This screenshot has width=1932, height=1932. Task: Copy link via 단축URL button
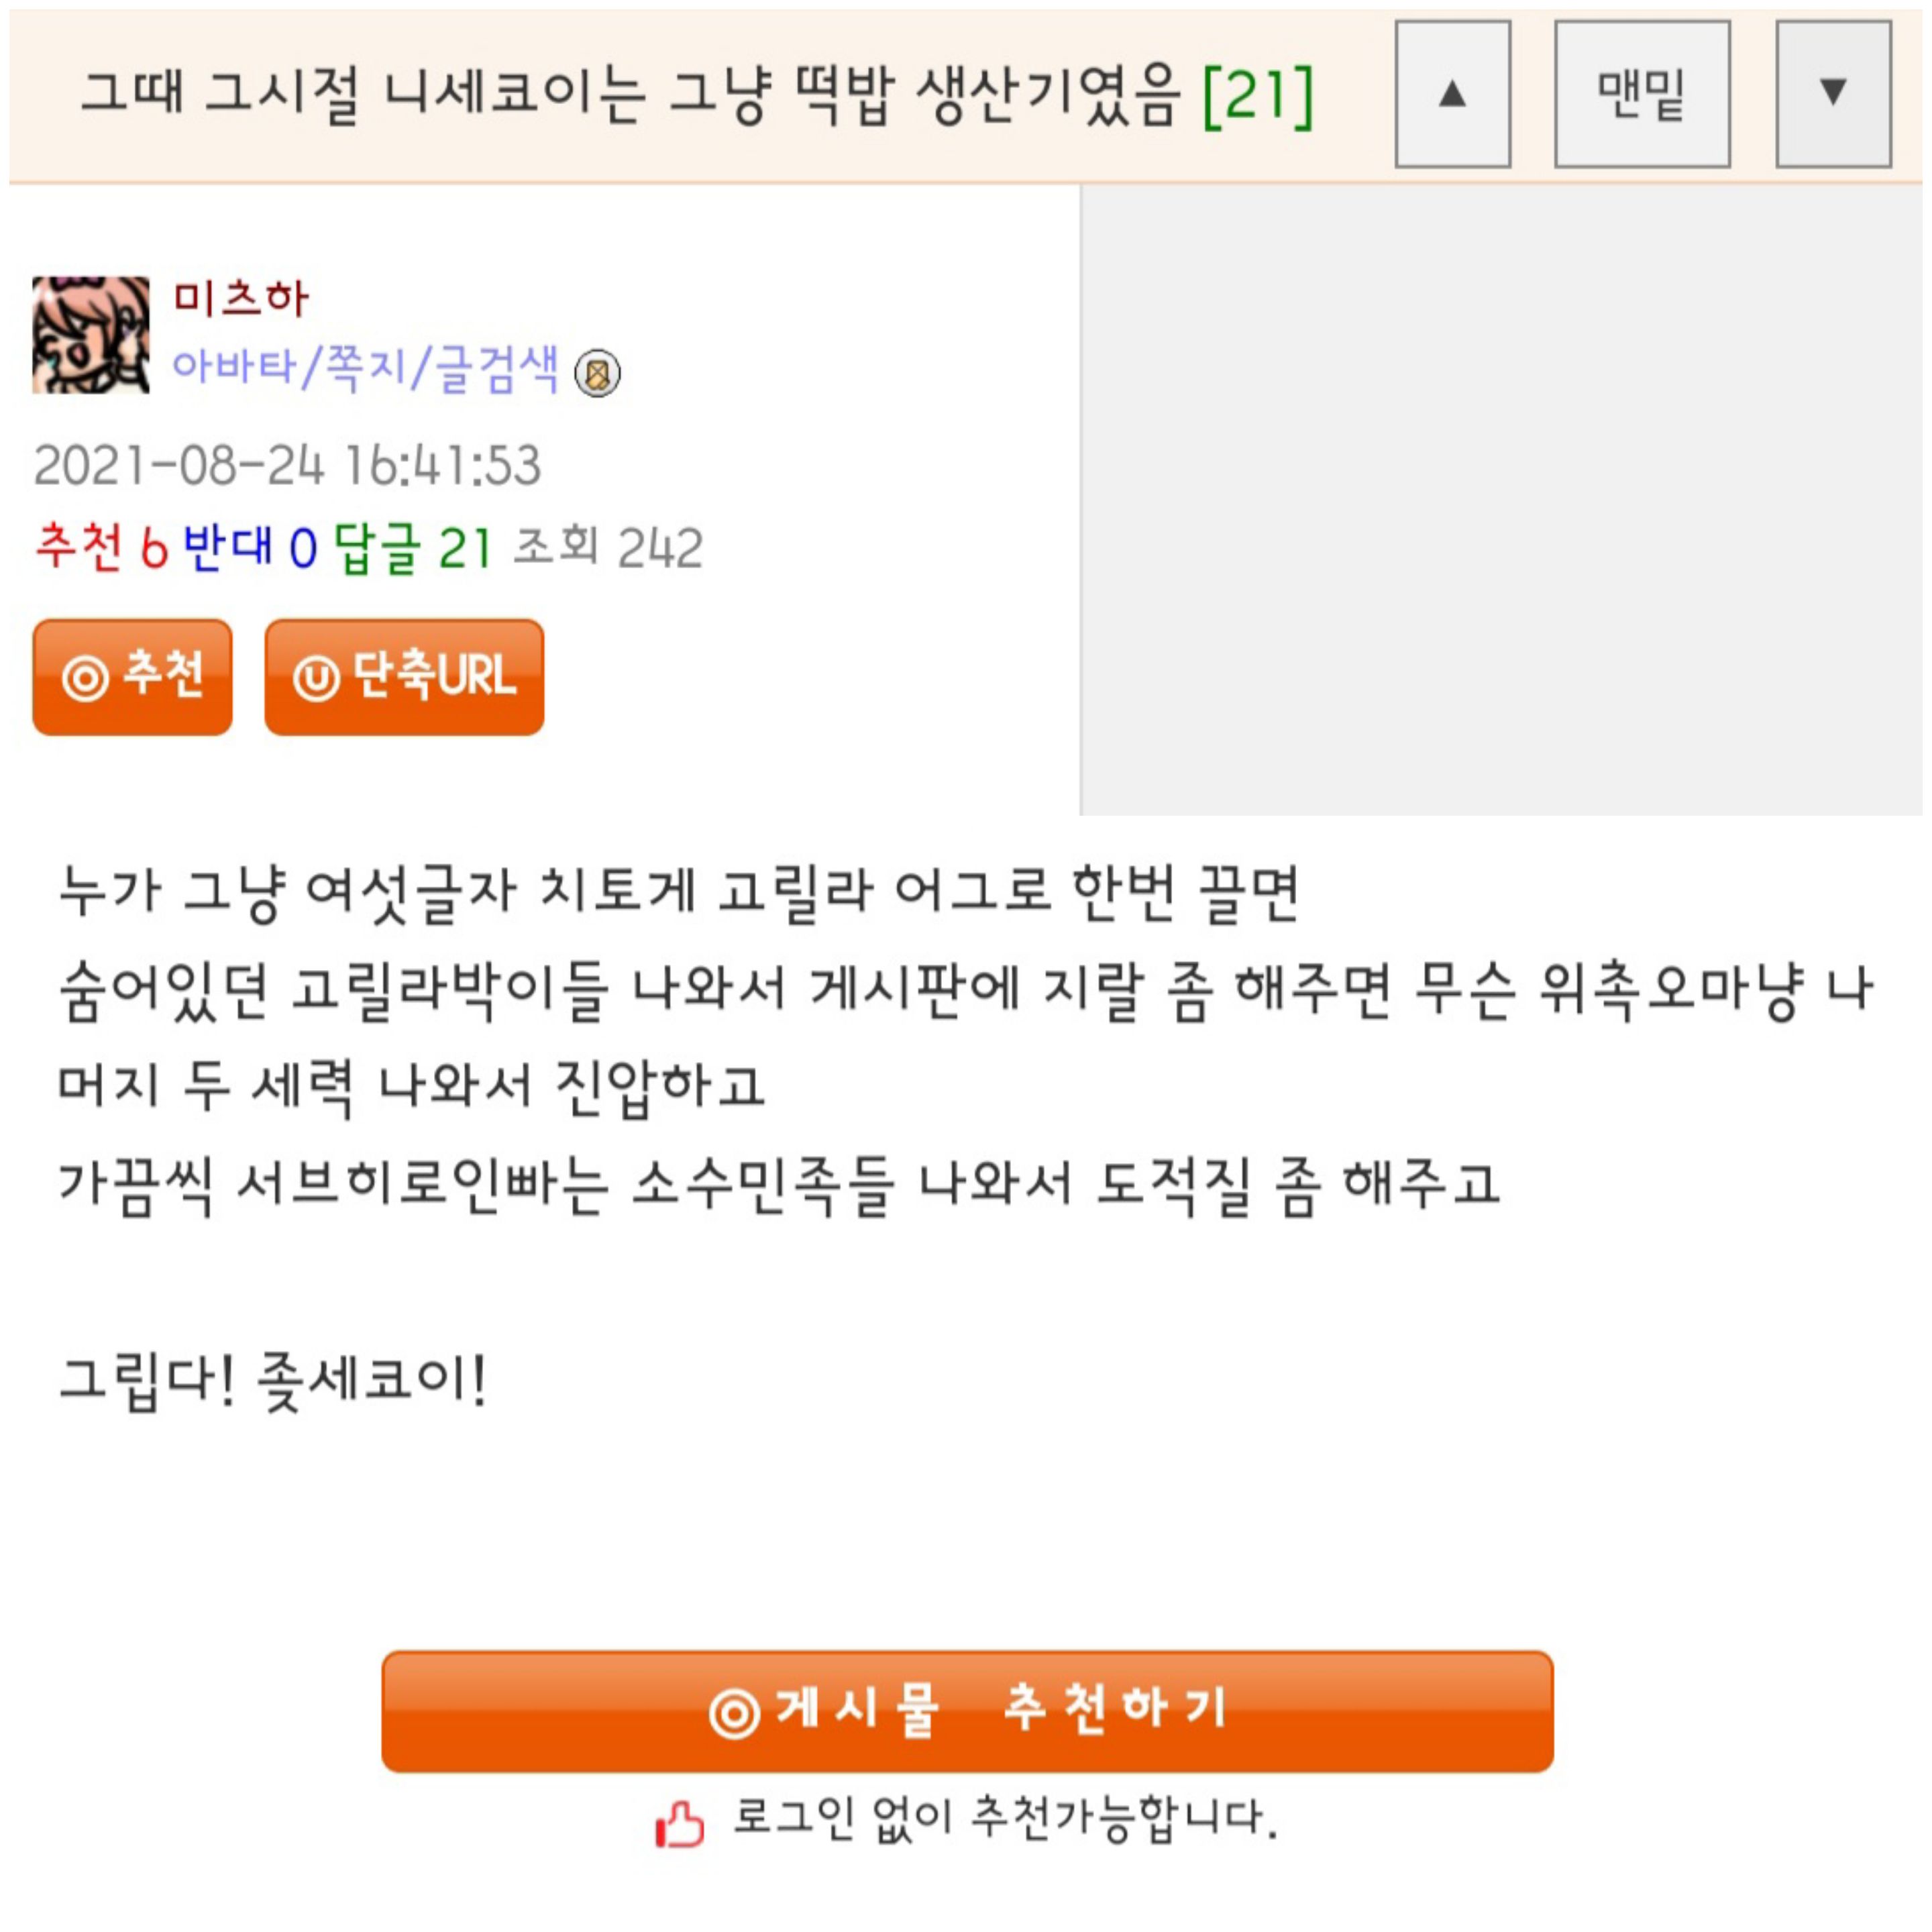pyautogui.click(x=404, y=677)
